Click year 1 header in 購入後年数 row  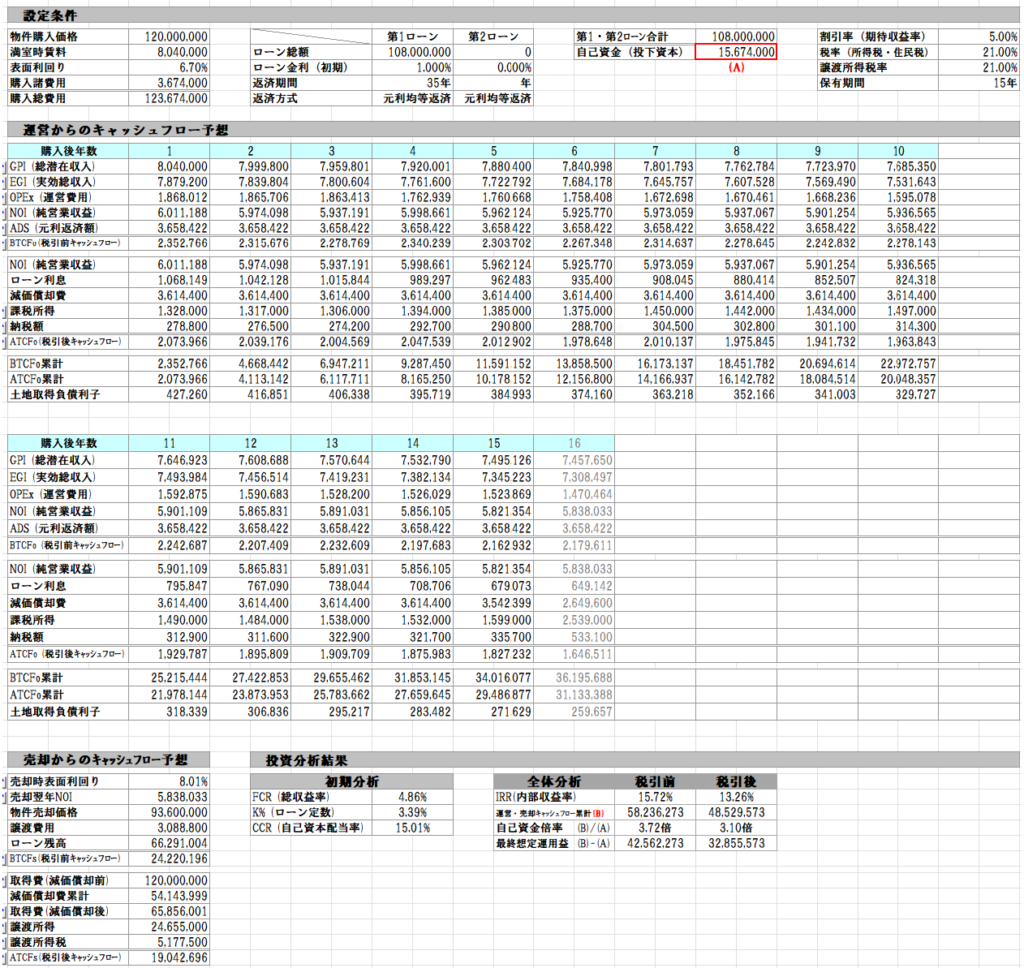(169, 150)
